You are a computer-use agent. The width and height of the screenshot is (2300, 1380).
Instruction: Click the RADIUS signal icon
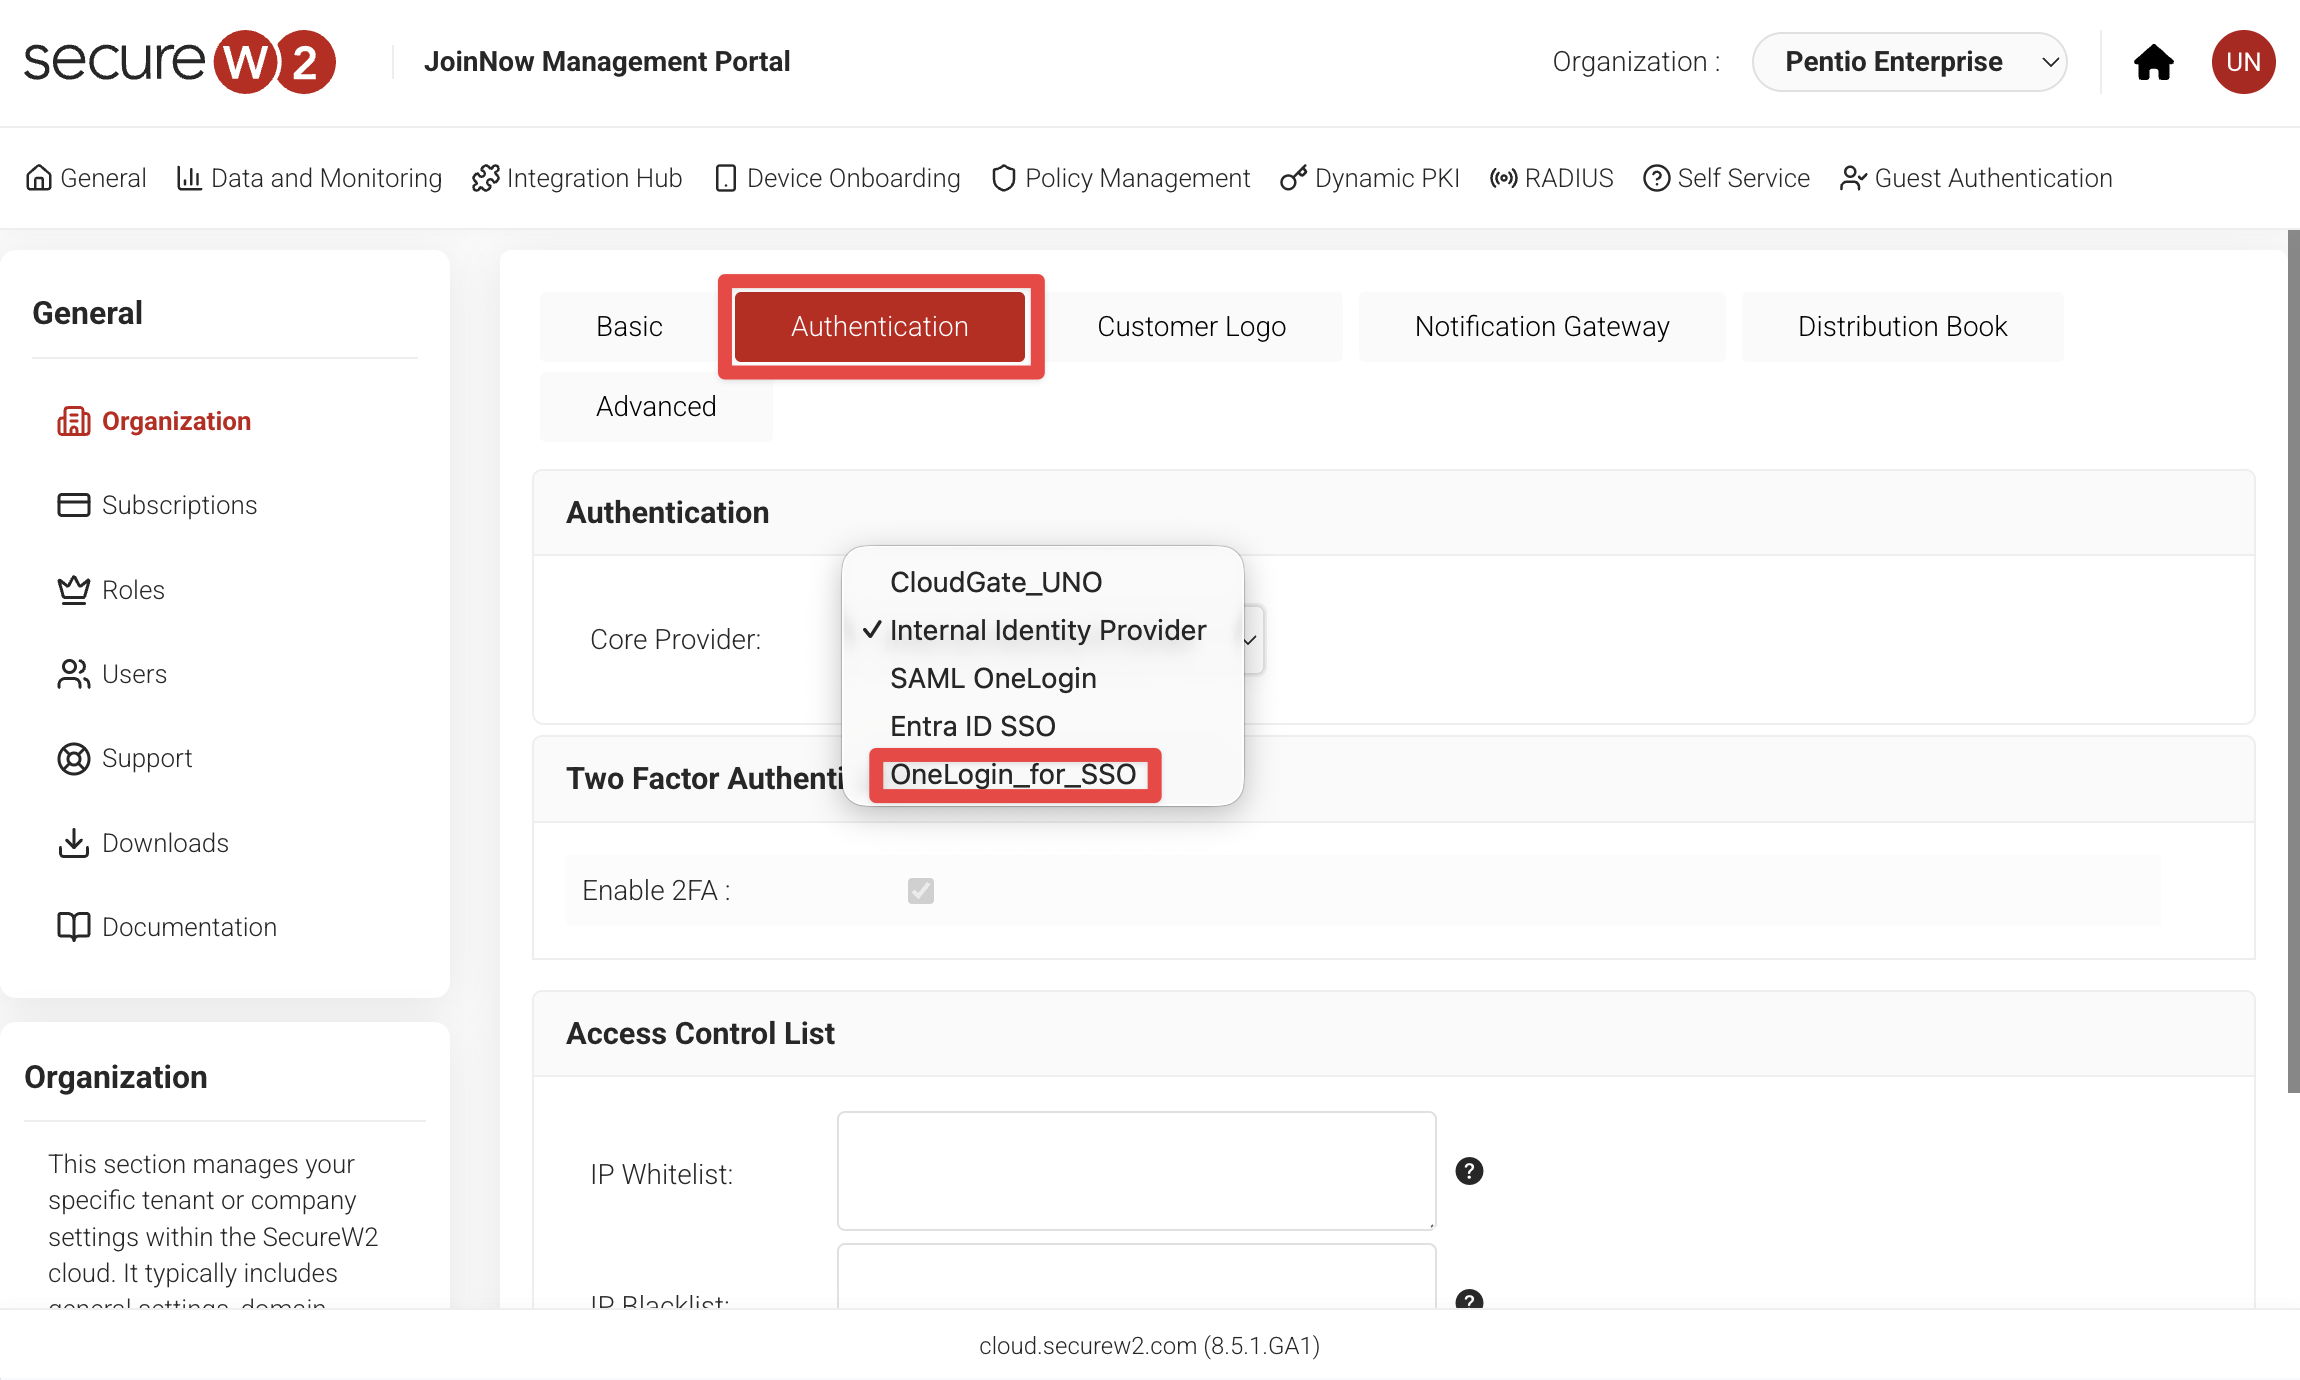coord(1504,178)
